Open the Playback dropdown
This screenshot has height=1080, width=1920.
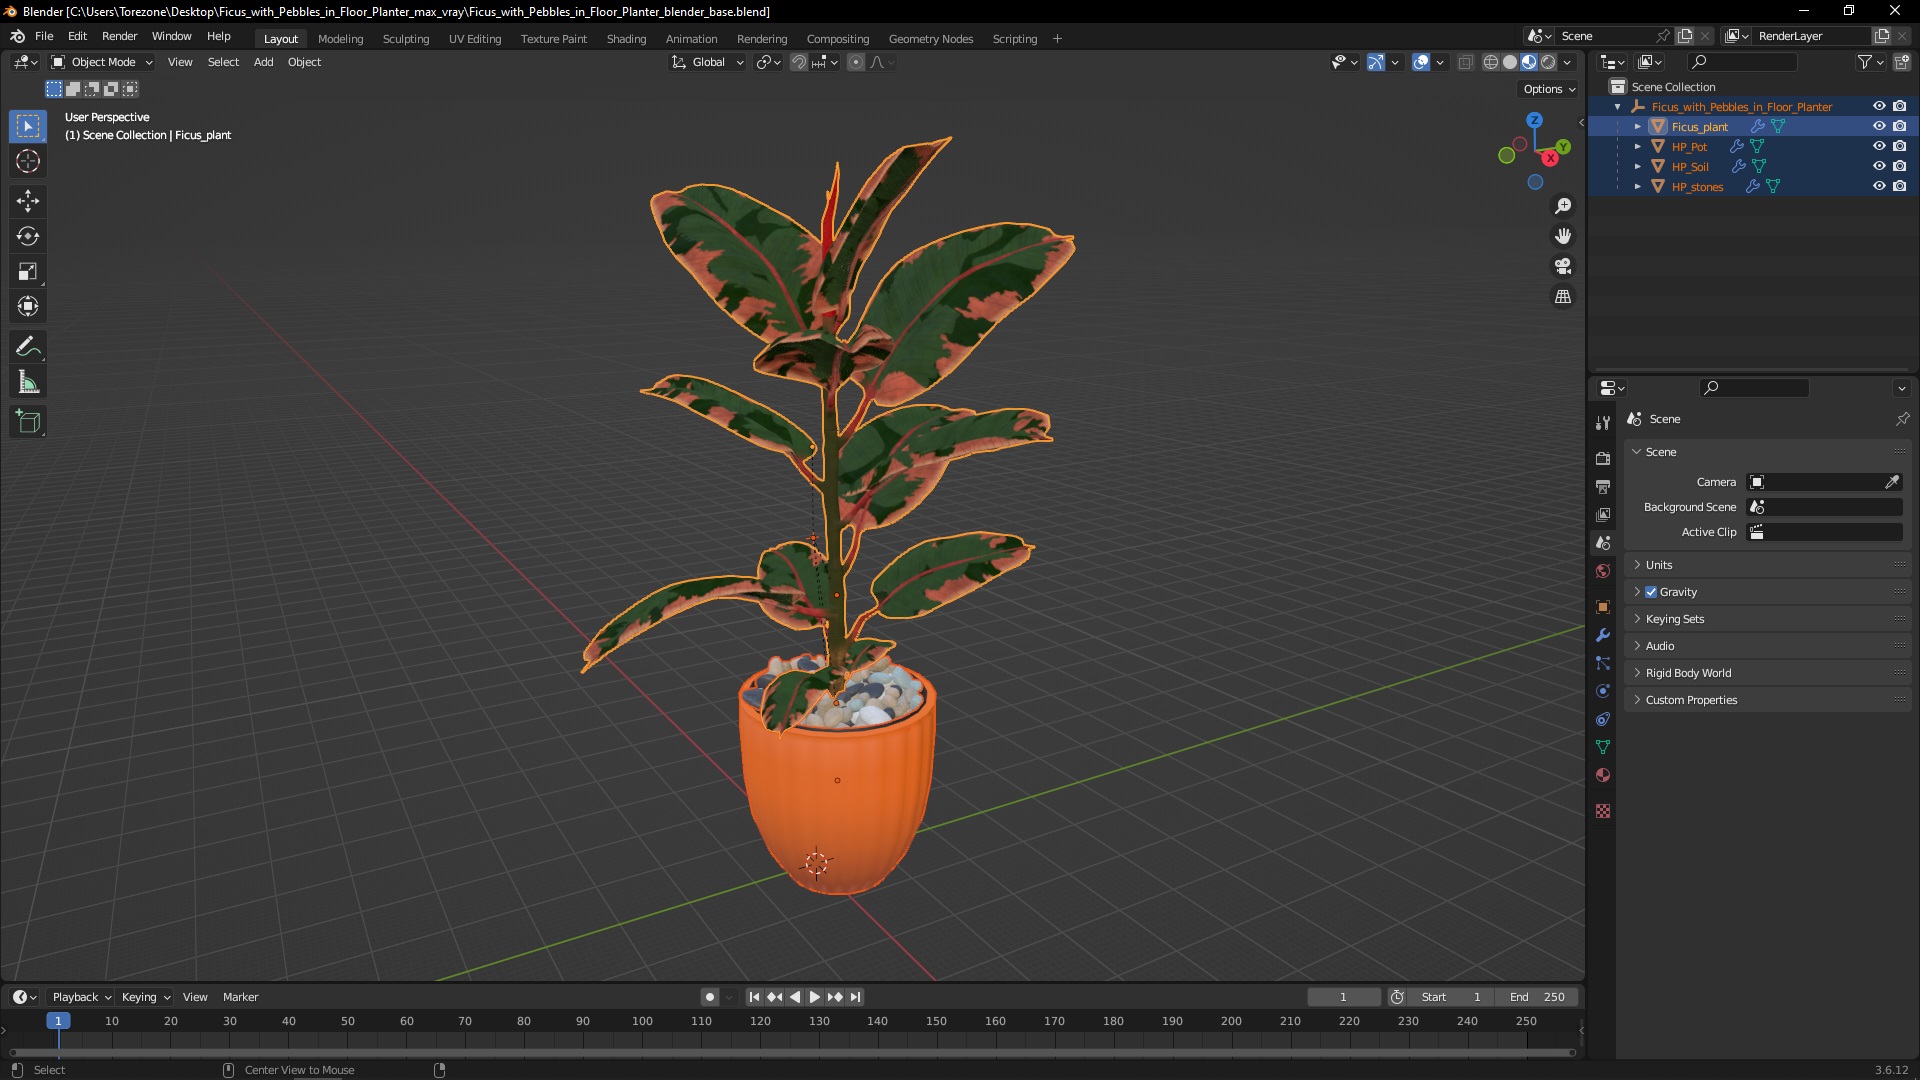click(x=81, y=997)
